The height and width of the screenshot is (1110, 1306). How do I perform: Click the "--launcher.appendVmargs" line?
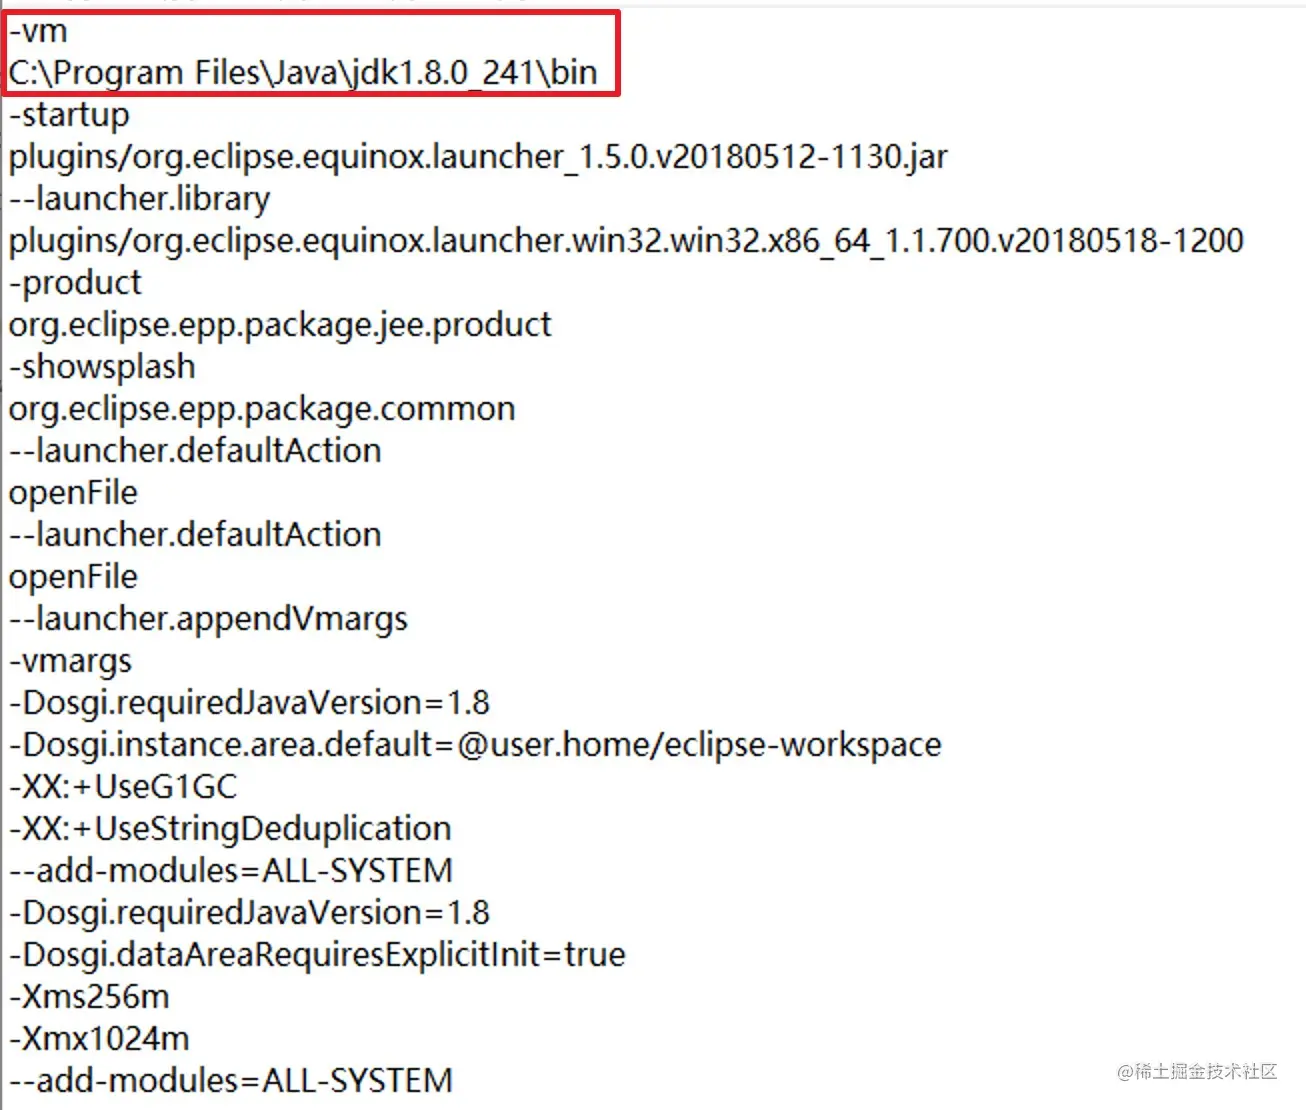(x=208, y=619)
